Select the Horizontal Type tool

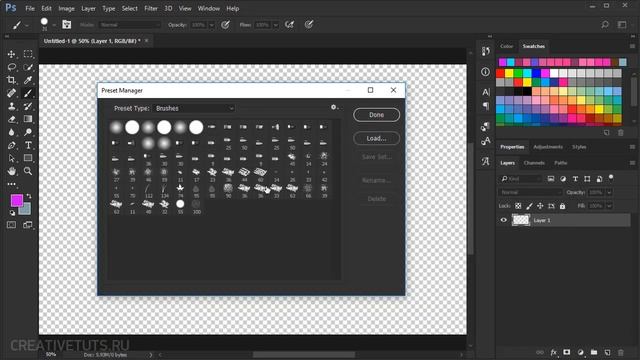(x=28, y=145)
